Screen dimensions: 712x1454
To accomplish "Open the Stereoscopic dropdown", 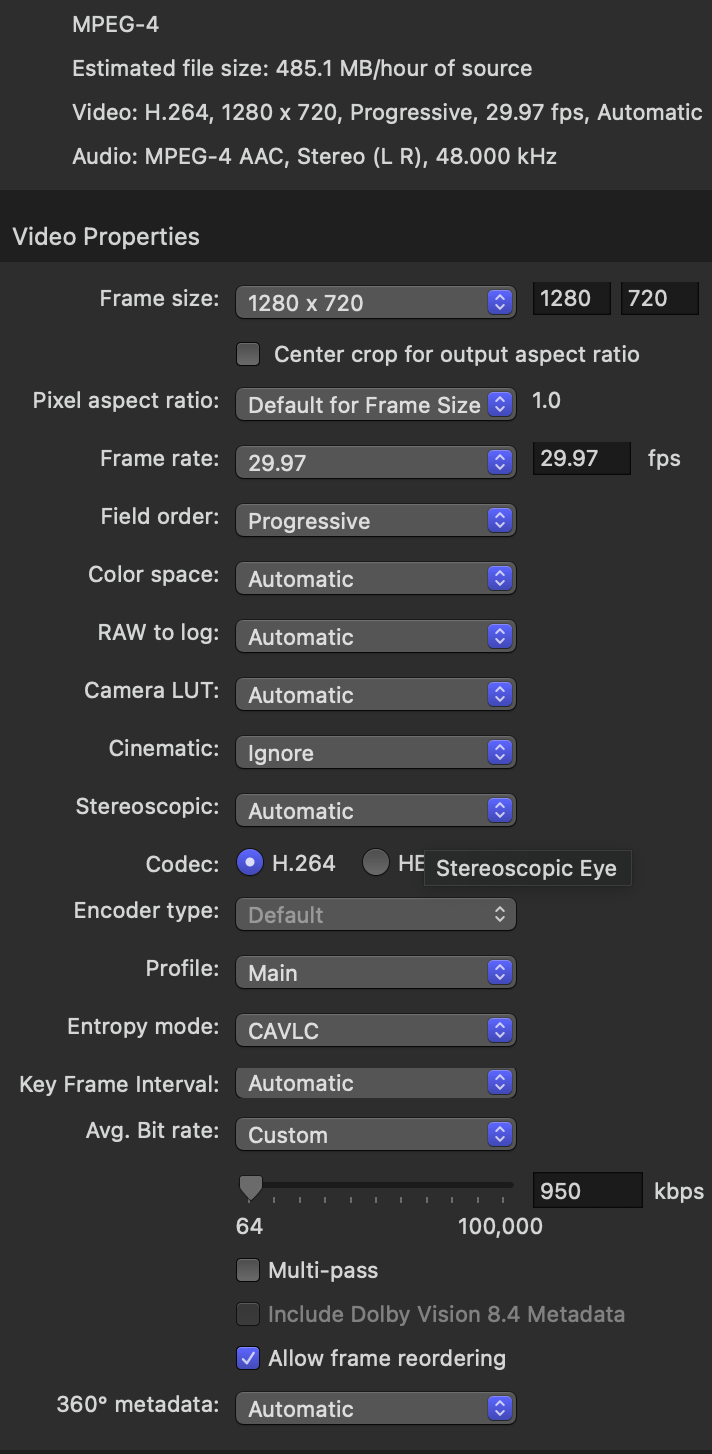I will [x=375, y=810].
